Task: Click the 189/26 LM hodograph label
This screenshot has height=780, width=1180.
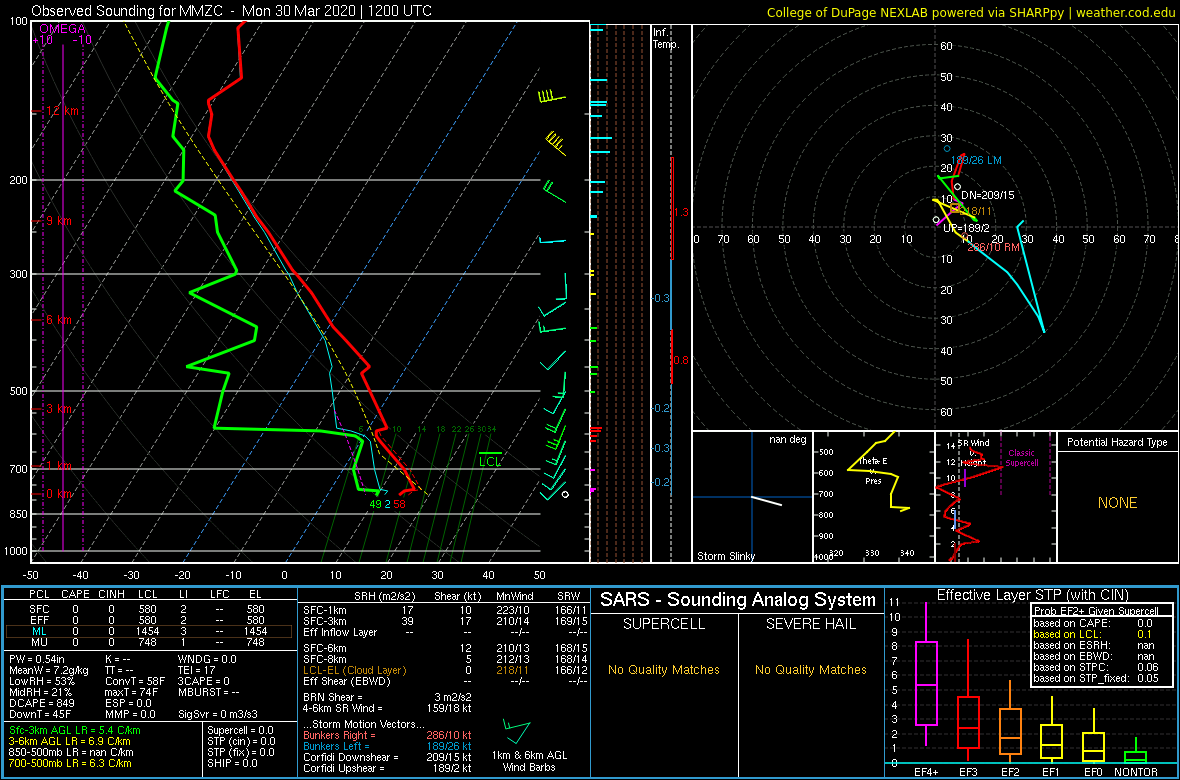Action: click(x=977, y=160)
